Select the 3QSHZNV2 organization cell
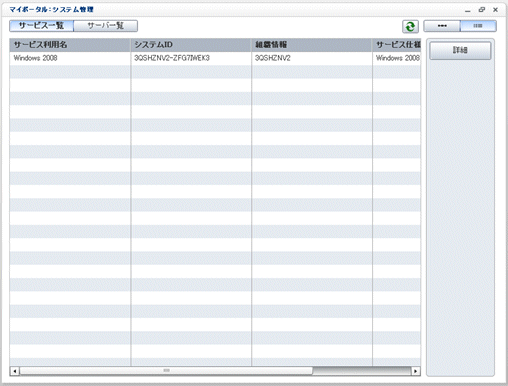The image size is (508, 386). click(312, 58)
